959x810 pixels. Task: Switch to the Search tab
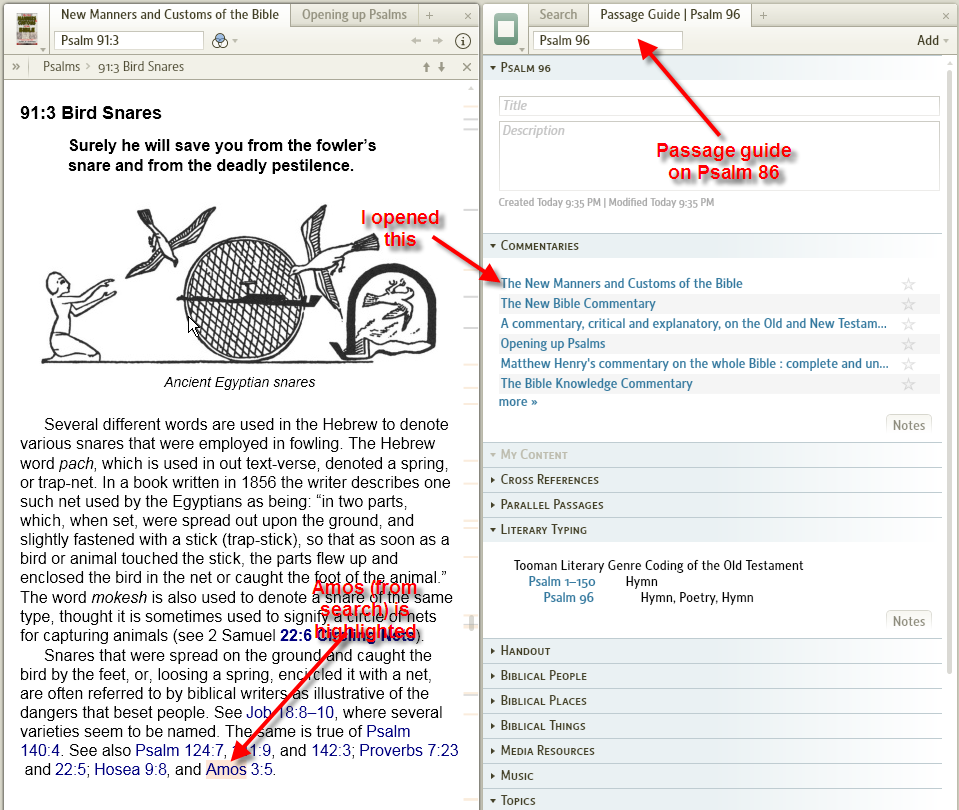[x=558, y=15]
